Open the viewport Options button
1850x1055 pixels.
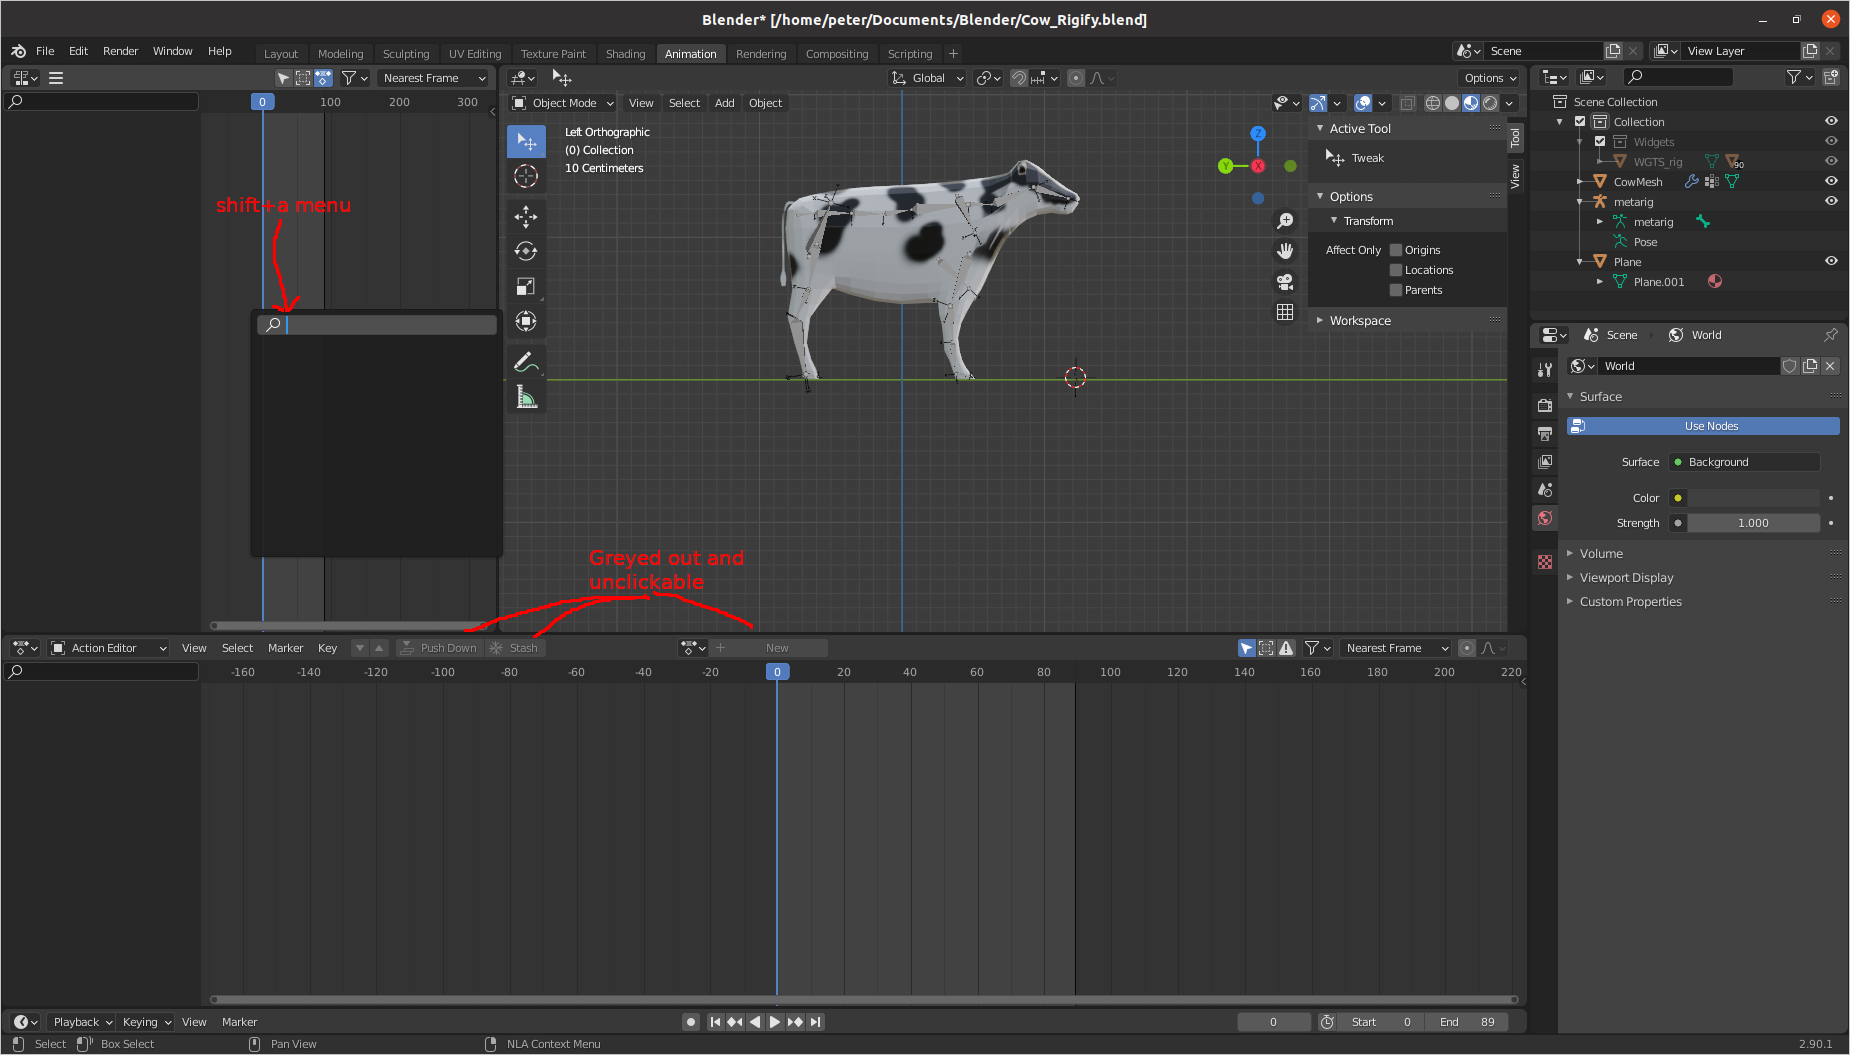tap(1490, 78)
